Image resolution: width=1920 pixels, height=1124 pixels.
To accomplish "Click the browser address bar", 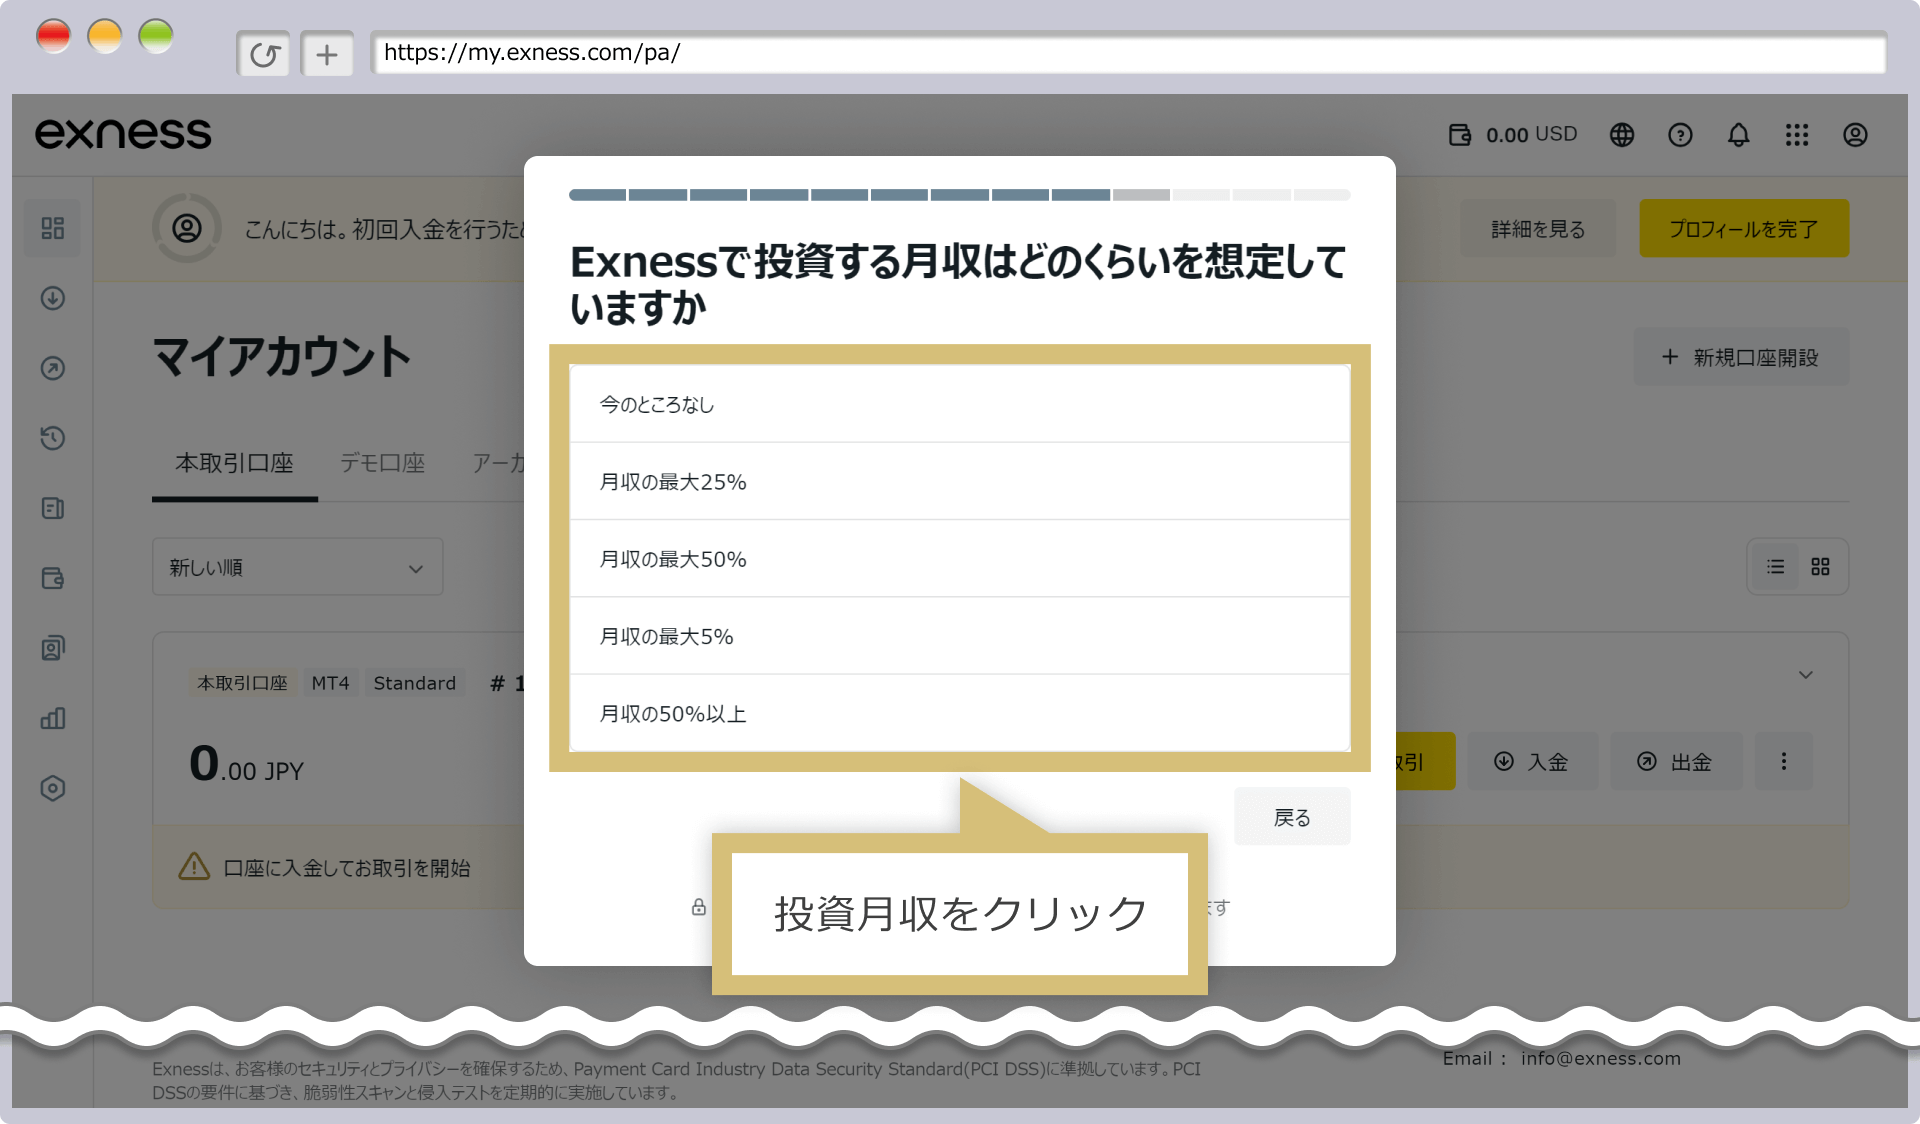I will (x=1128, y=53).
